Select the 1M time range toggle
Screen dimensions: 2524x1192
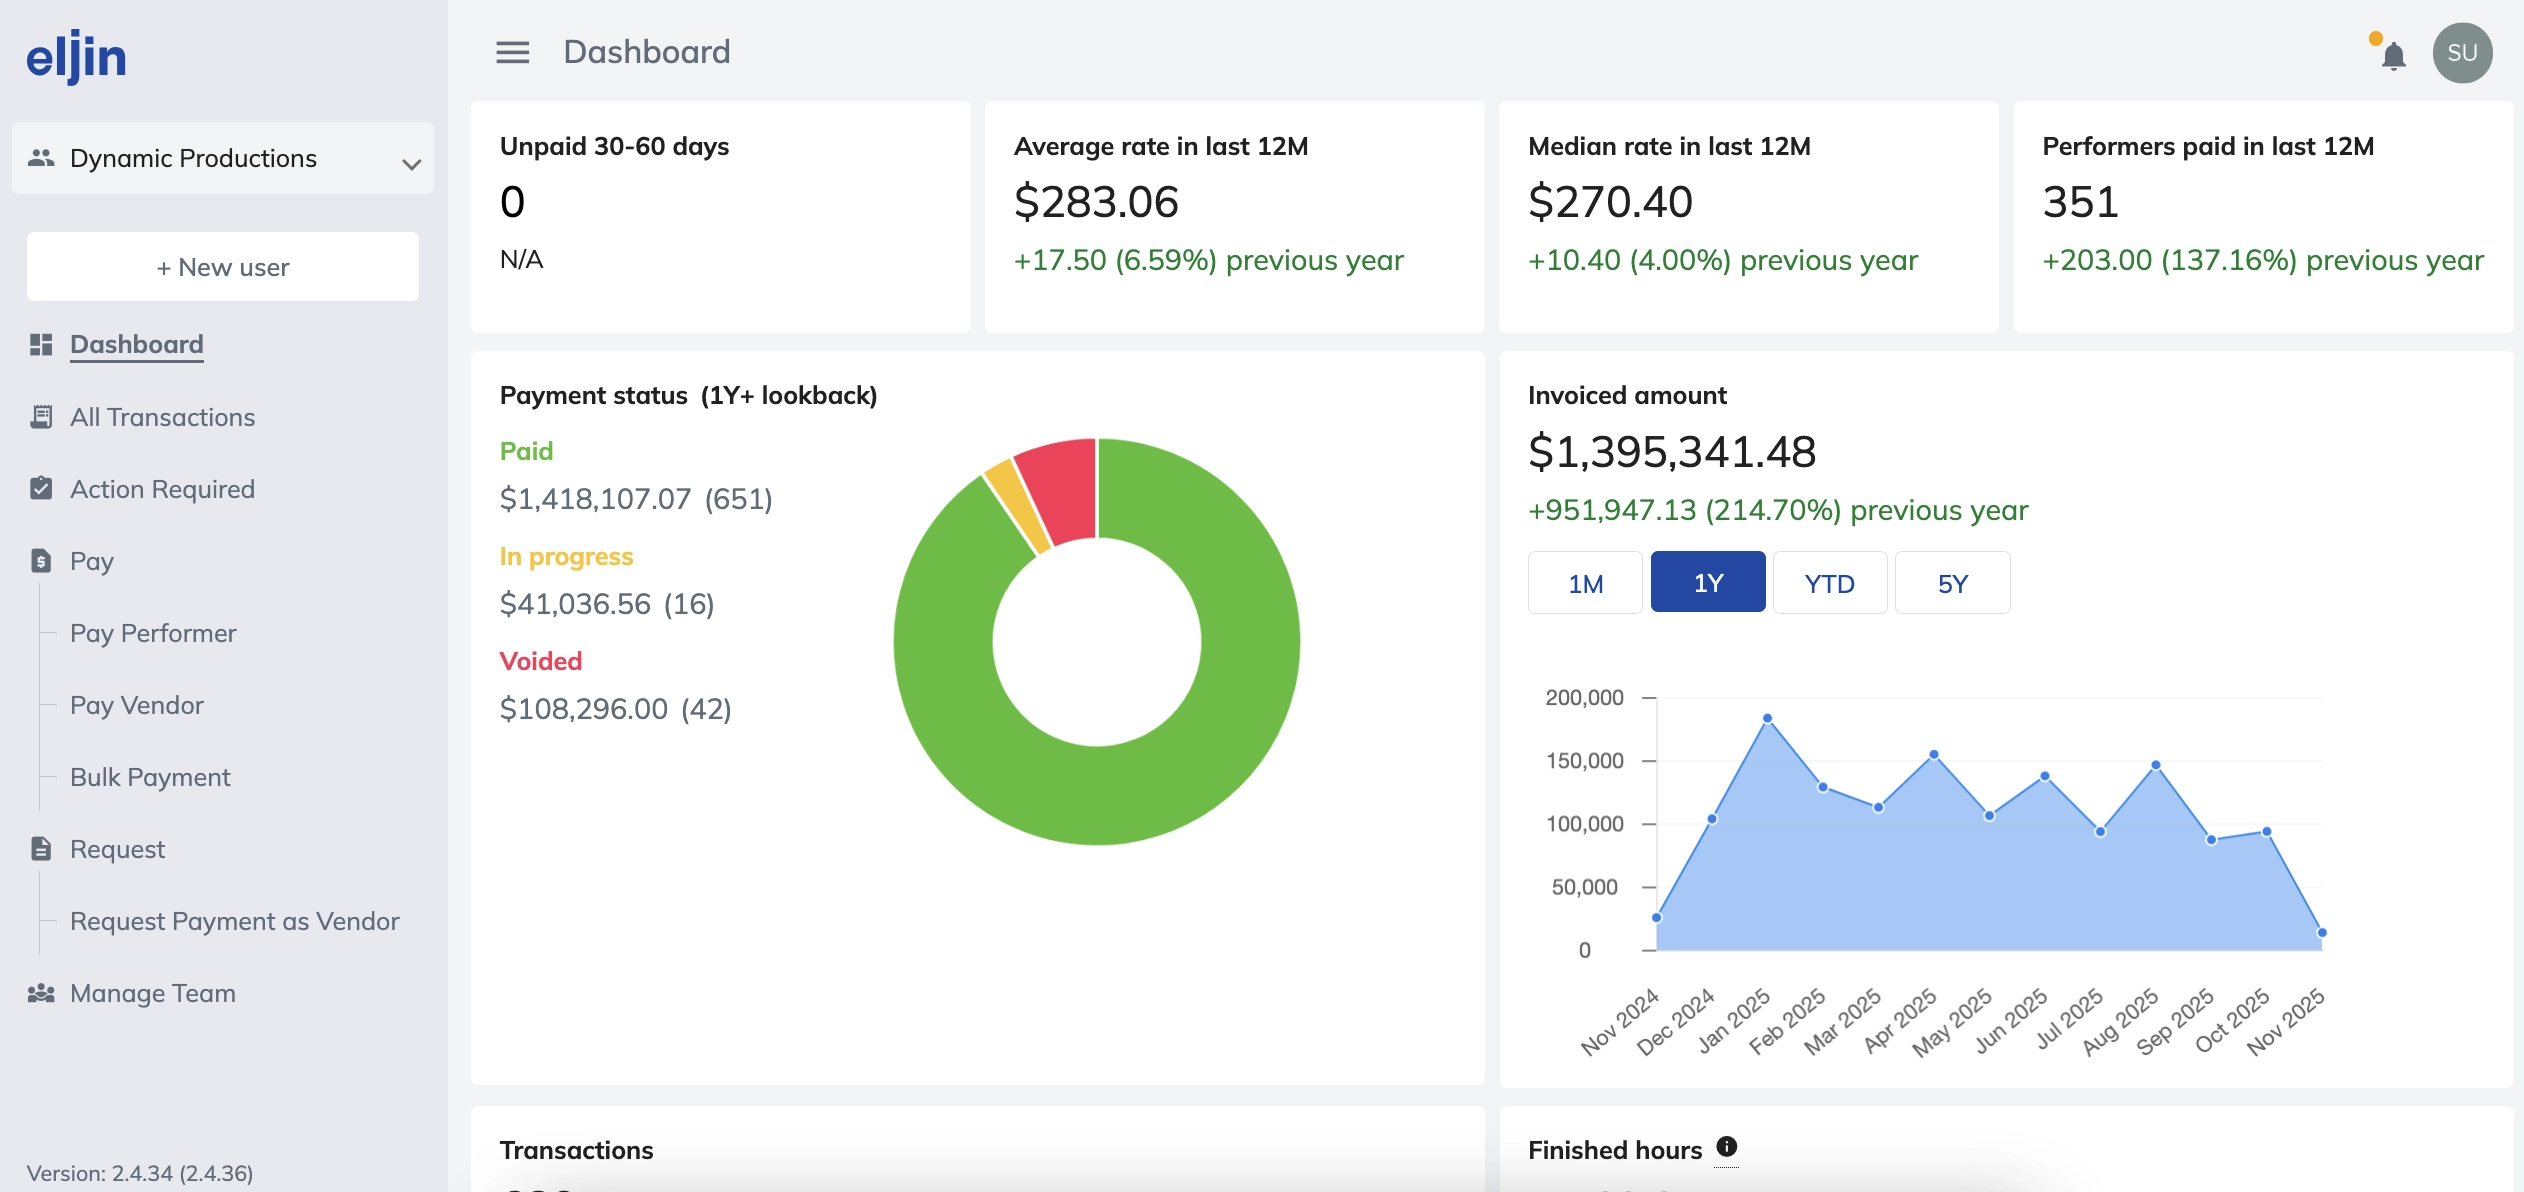[1585, 583]
